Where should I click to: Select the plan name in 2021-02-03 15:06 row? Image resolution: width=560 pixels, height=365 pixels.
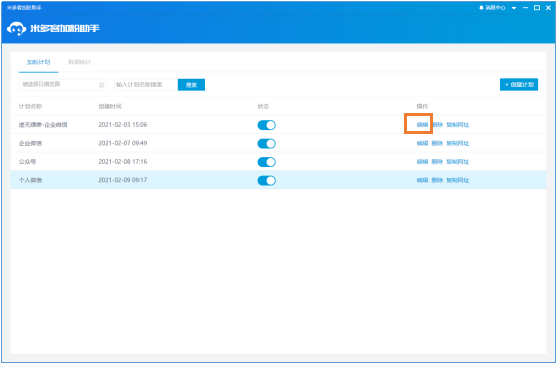43,125
